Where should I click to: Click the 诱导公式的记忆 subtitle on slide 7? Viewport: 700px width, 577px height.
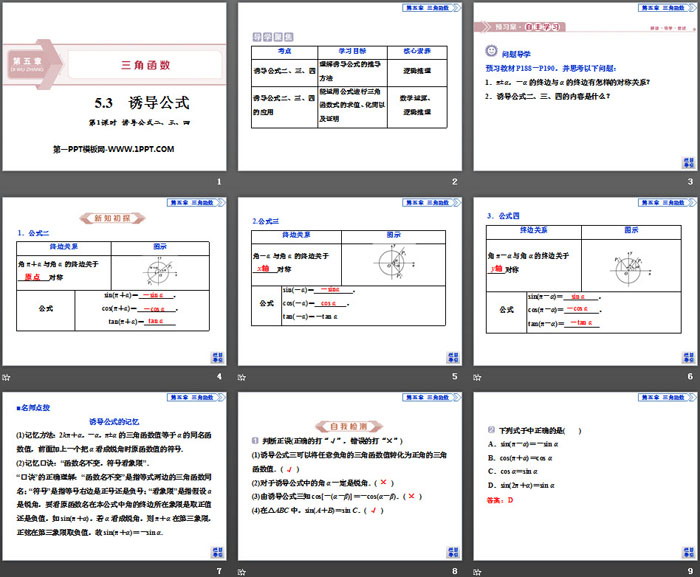114,421
